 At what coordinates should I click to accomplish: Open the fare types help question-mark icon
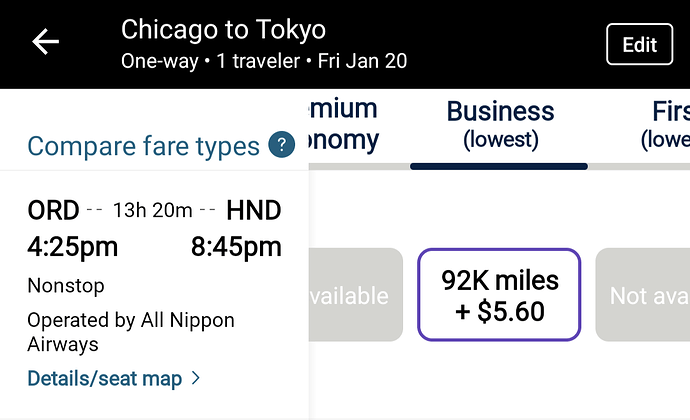point(282,144)
